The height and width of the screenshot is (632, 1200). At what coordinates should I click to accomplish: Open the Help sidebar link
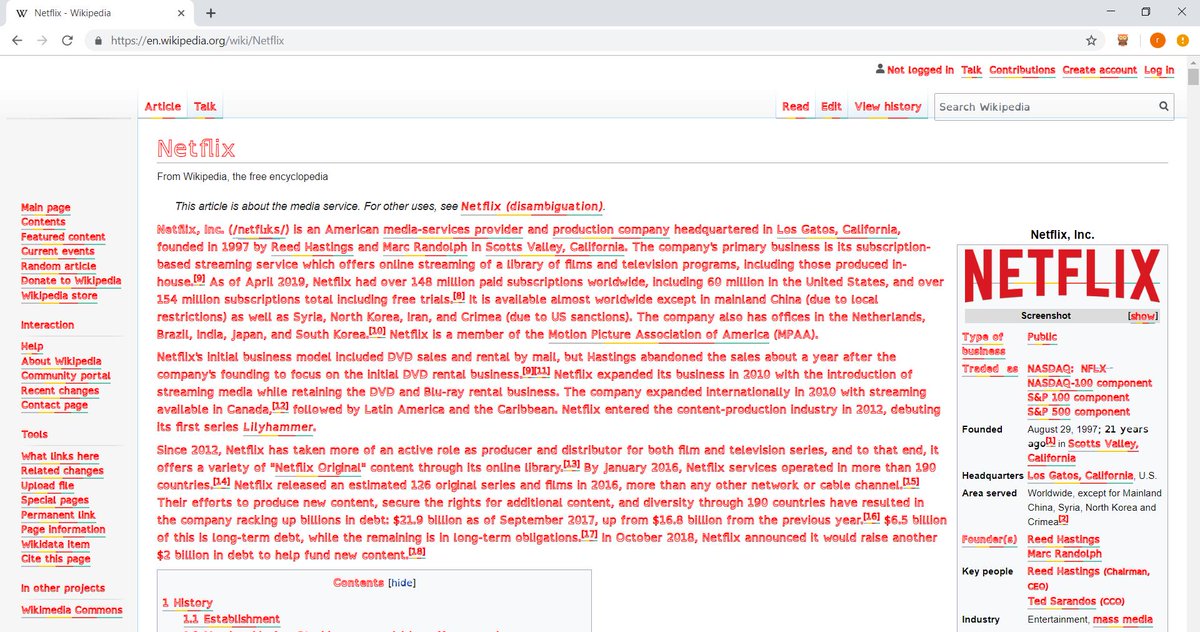point(32,347)
